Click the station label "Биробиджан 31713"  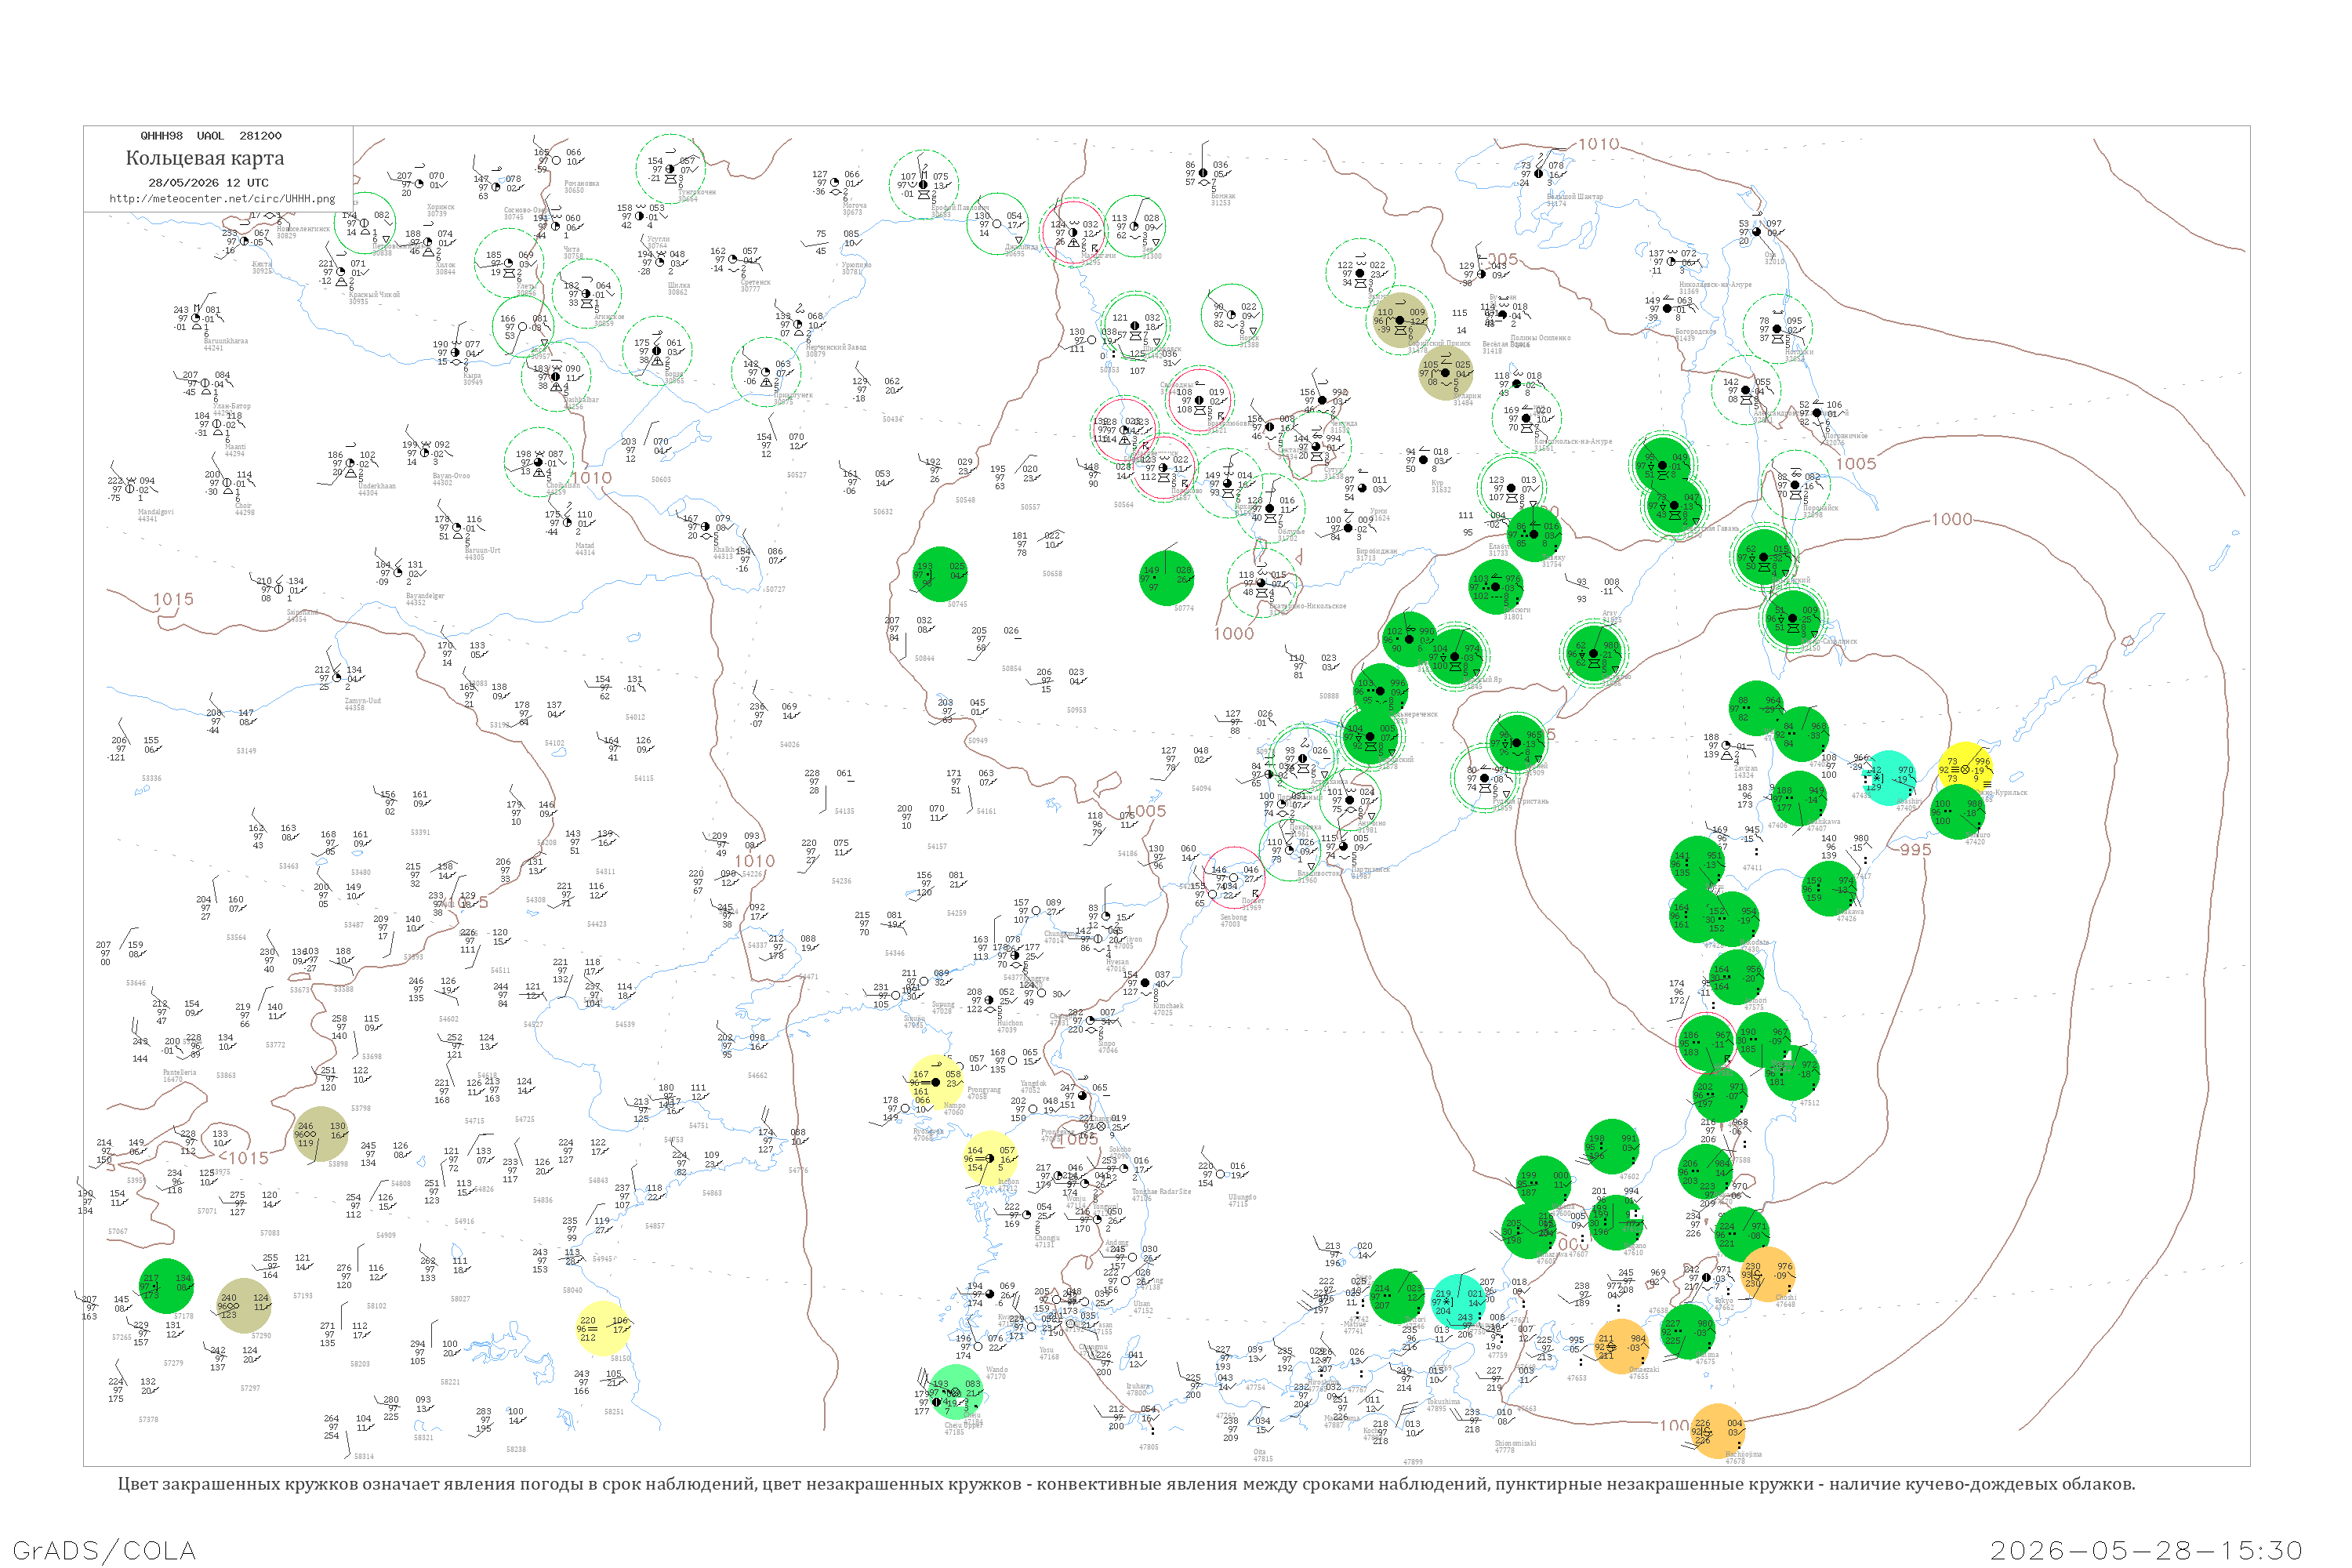[x=1377, y=554]
